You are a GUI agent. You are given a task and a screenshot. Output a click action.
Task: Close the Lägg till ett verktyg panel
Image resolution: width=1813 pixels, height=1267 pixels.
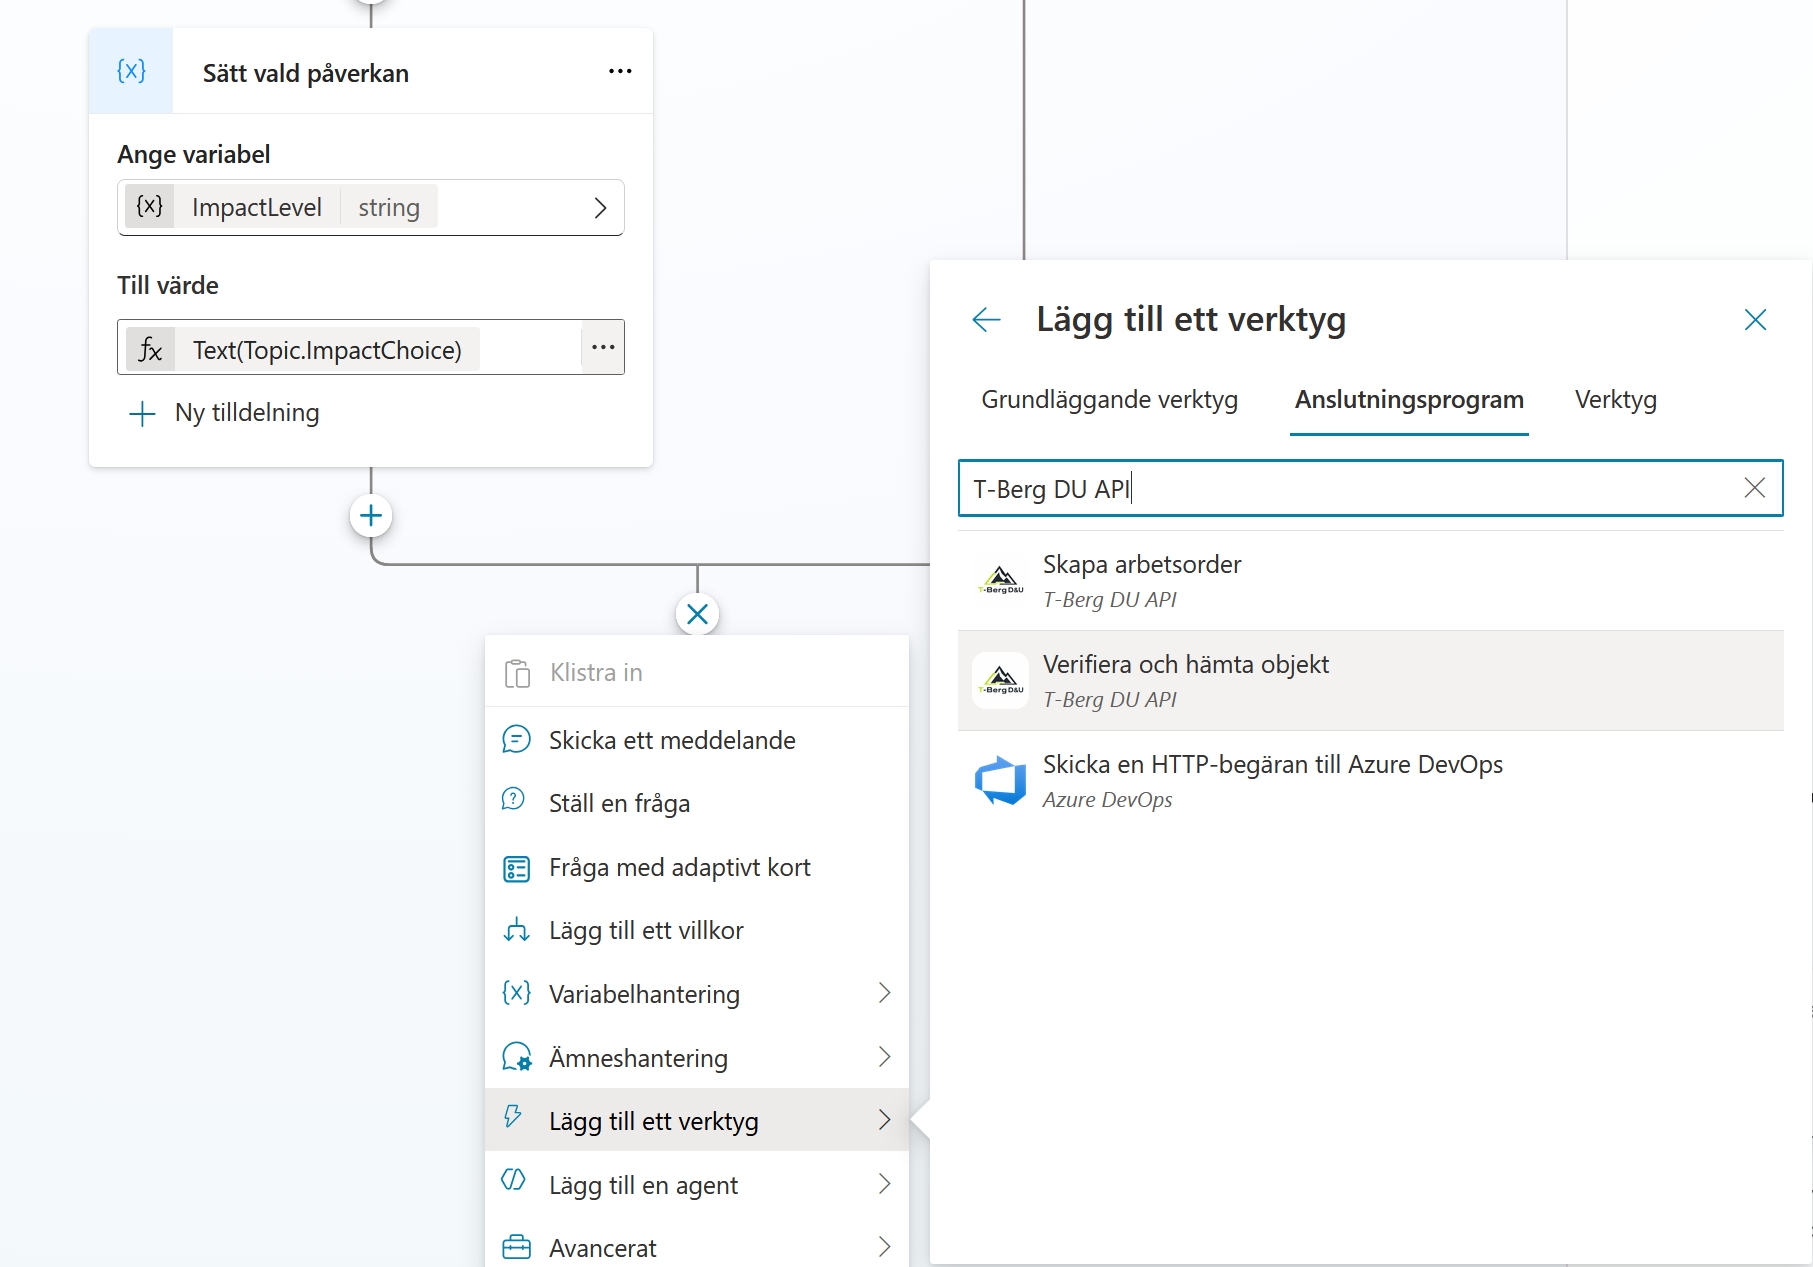(1755, 320)
